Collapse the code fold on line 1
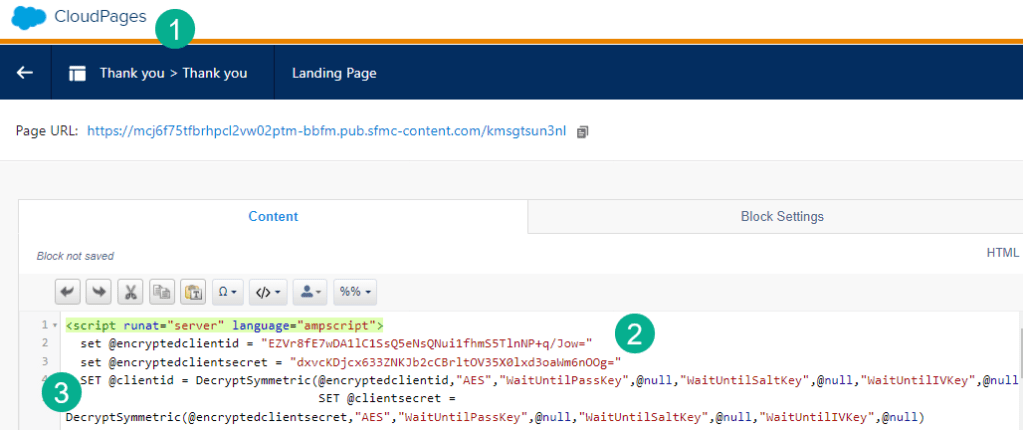Image resolution: width=1023 pixels, height=430 pixels. (54, 326)
